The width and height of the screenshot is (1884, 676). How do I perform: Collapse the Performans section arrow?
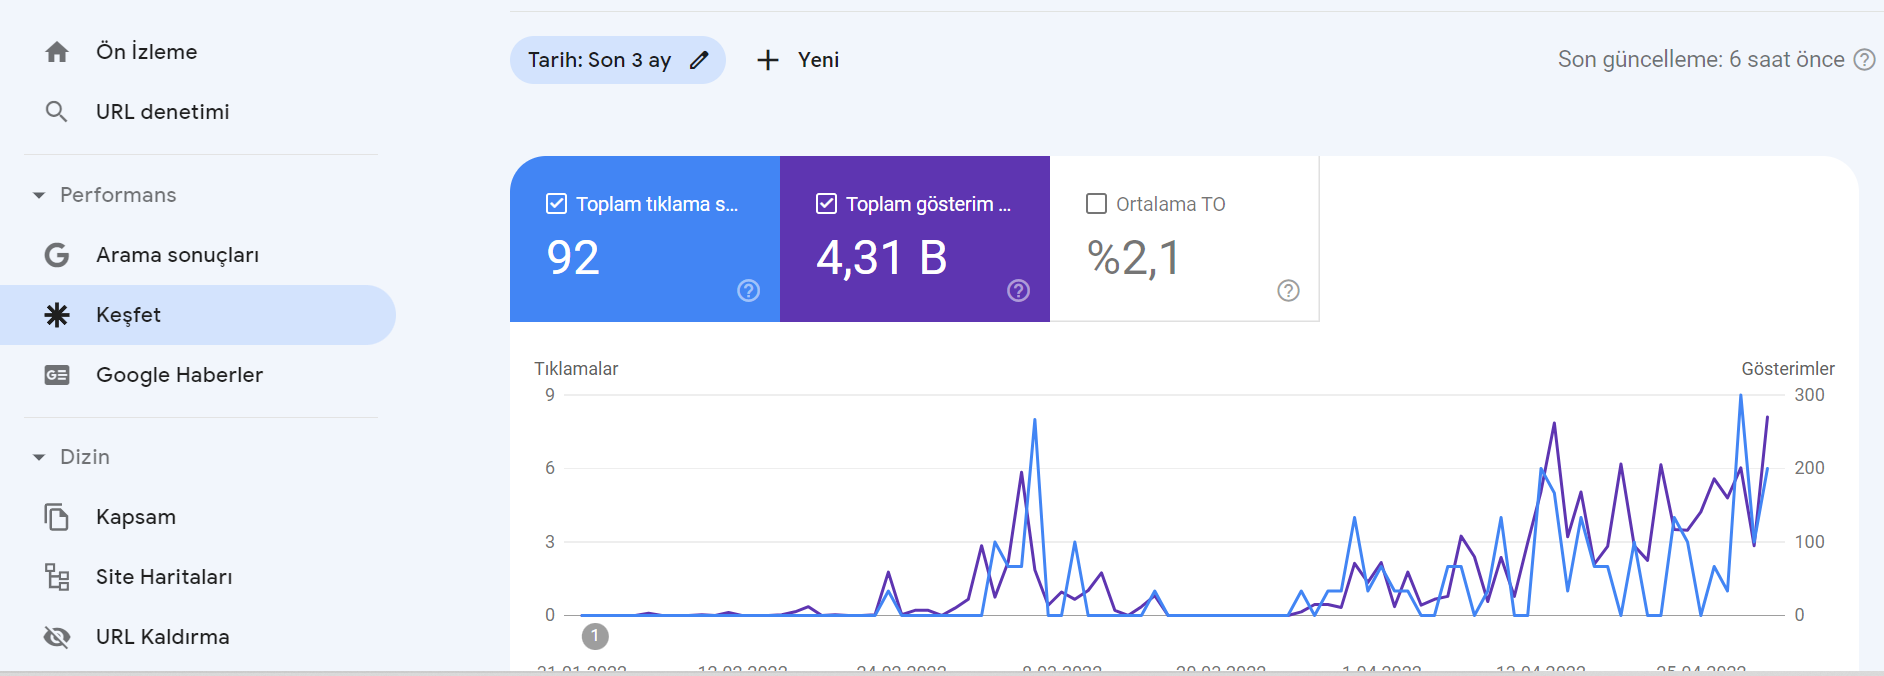click(x=39, y=195)
